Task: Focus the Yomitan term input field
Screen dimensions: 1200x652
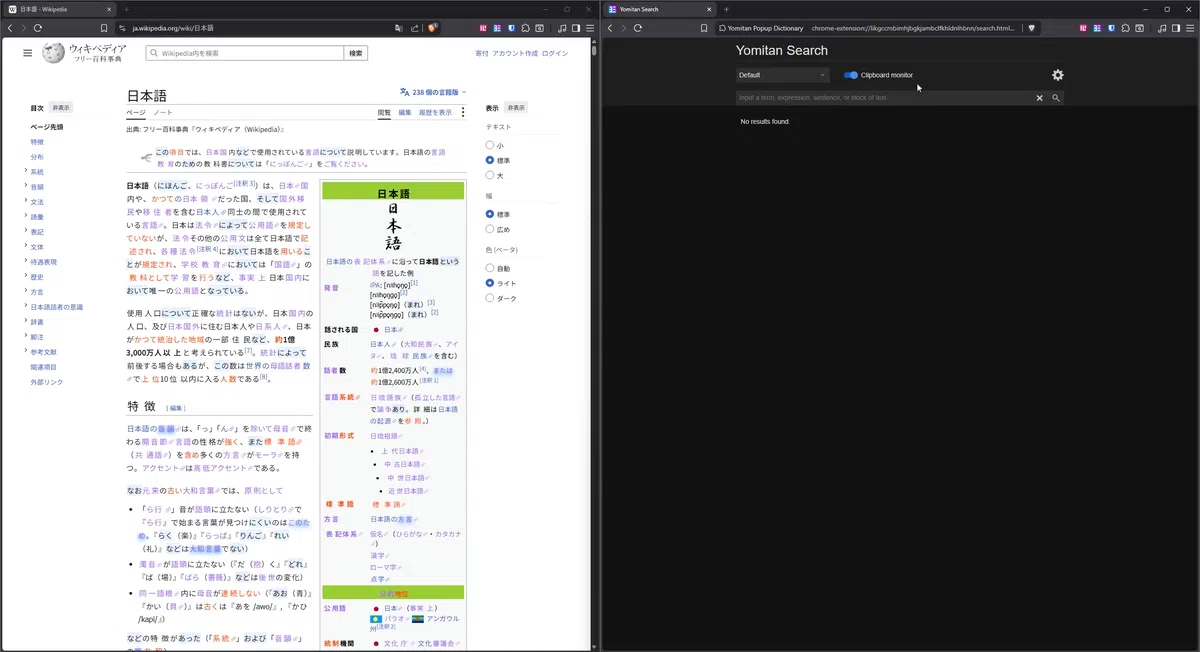Action: tap(884, 98)
